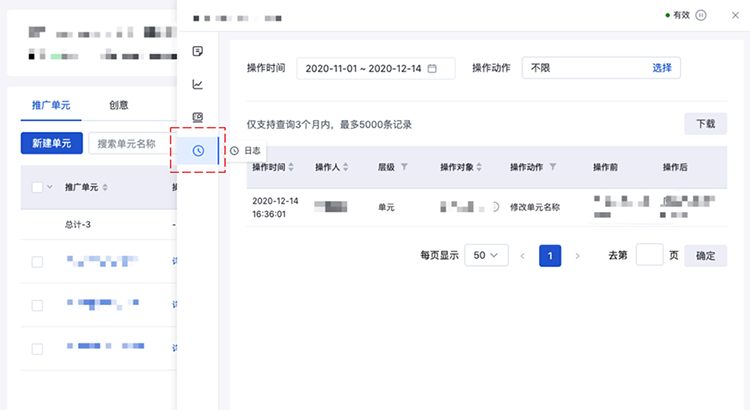
Task: Open the 每页显示 50 page-size dropdown
Action: [x=487, y=255]
